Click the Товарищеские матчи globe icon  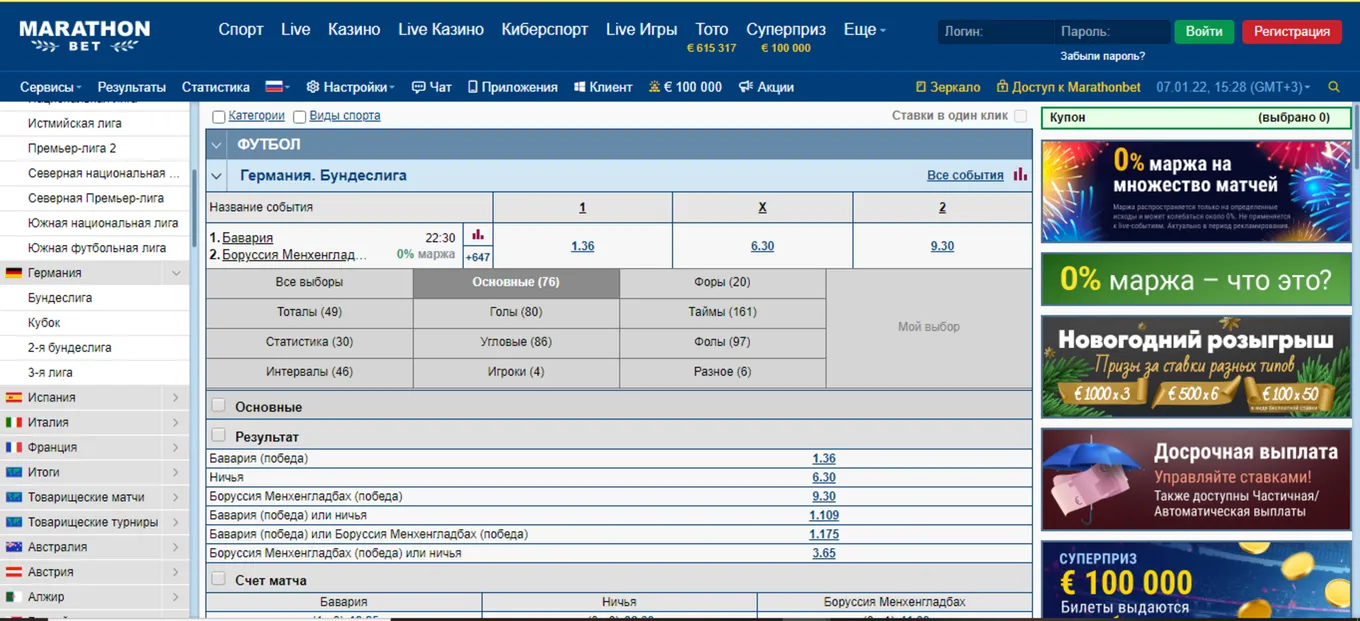pos(14,497)
